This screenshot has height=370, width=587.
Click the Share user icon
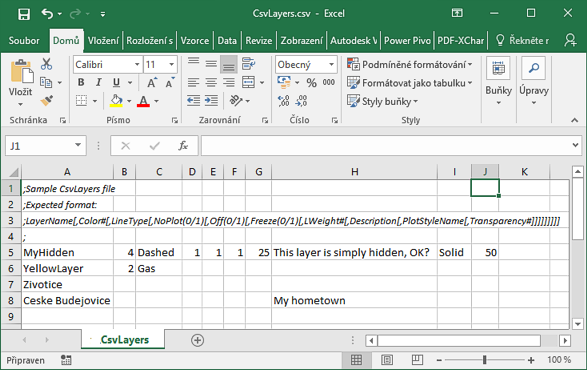(571, 40)
